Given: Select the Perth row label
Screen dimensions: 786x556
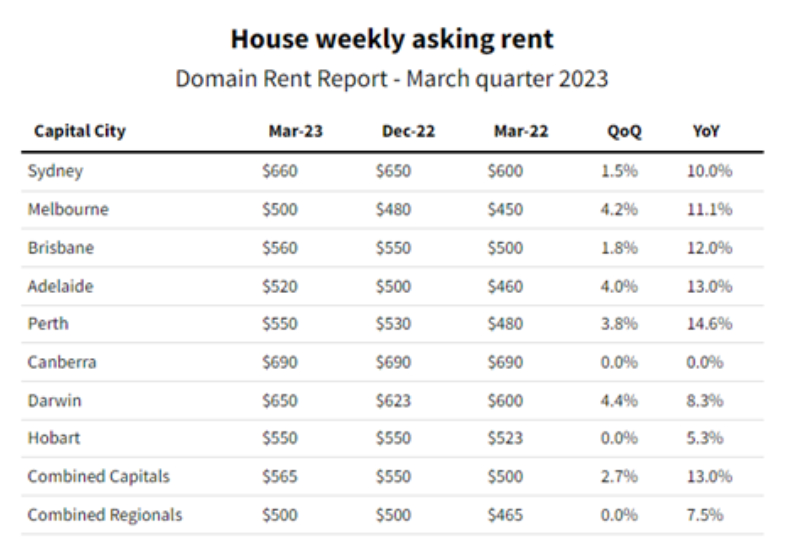Looking at the screenshot, I should click(49, 324).
